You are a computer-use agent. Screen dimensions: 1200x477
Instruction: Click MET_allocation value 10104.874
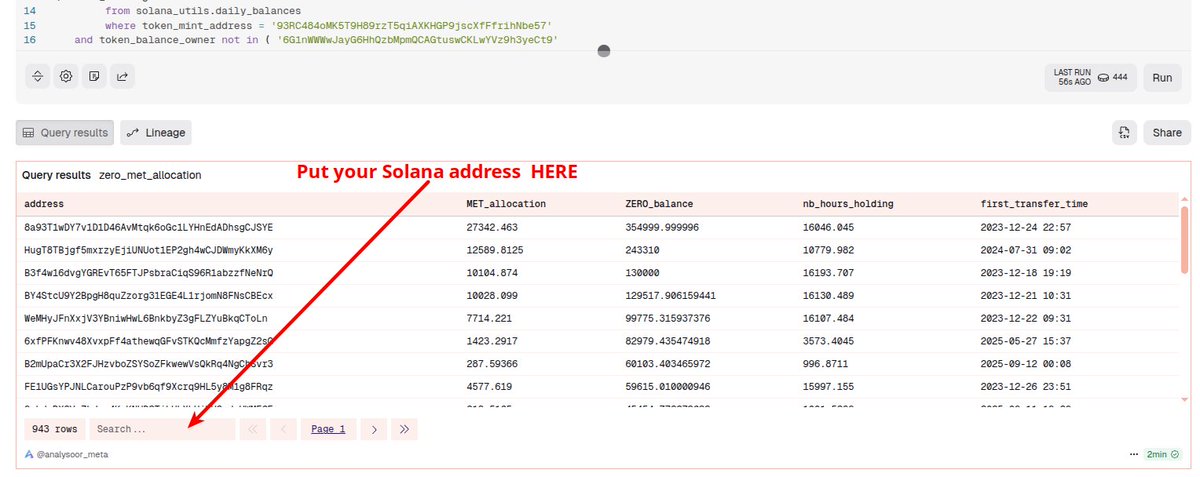[x=492, y=272]
